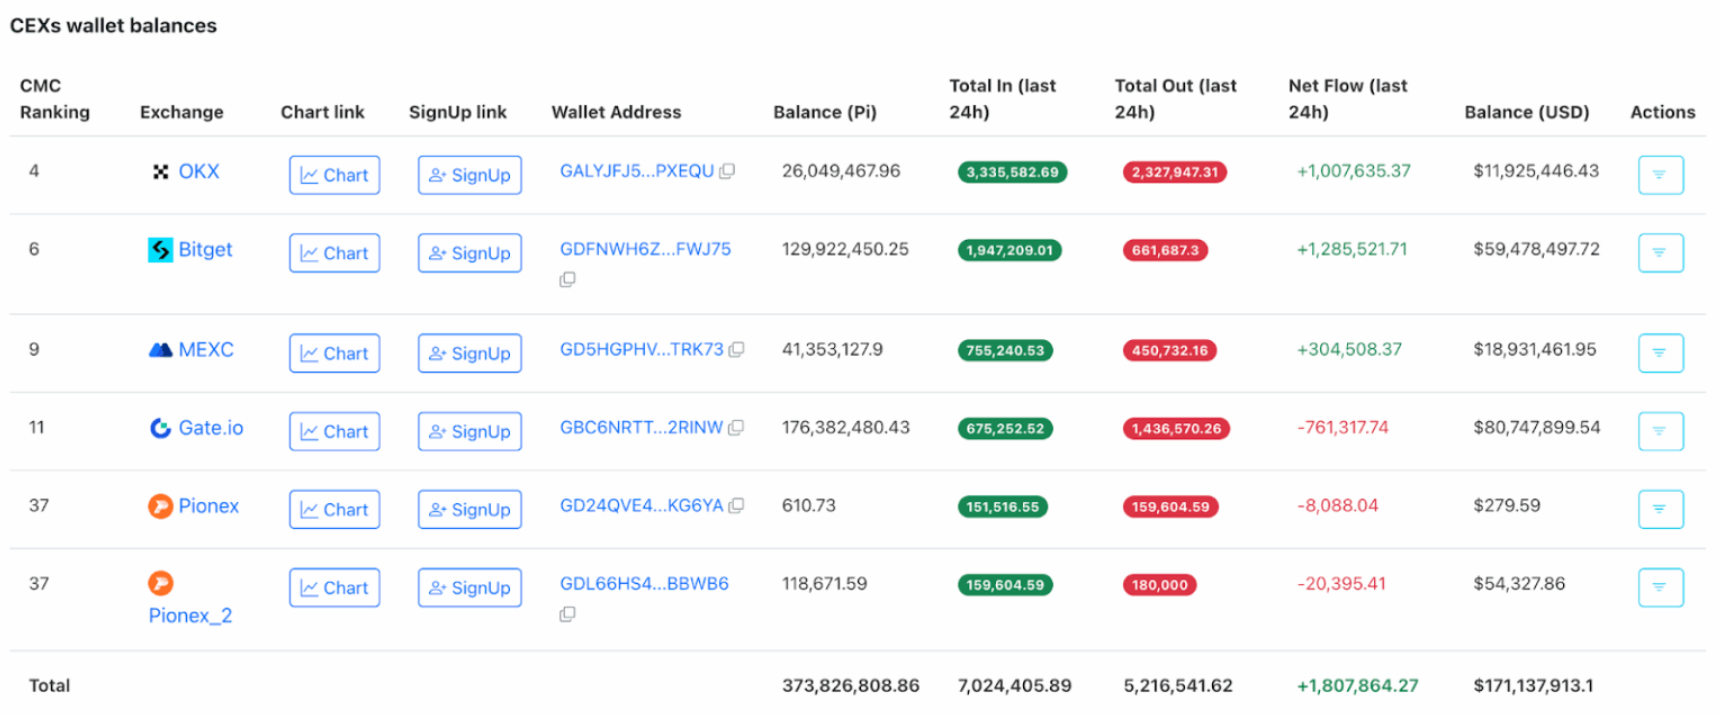Click the Net Flow (last 24h) header
The width and height of the screenshot is (1720, 715).
1347,99
